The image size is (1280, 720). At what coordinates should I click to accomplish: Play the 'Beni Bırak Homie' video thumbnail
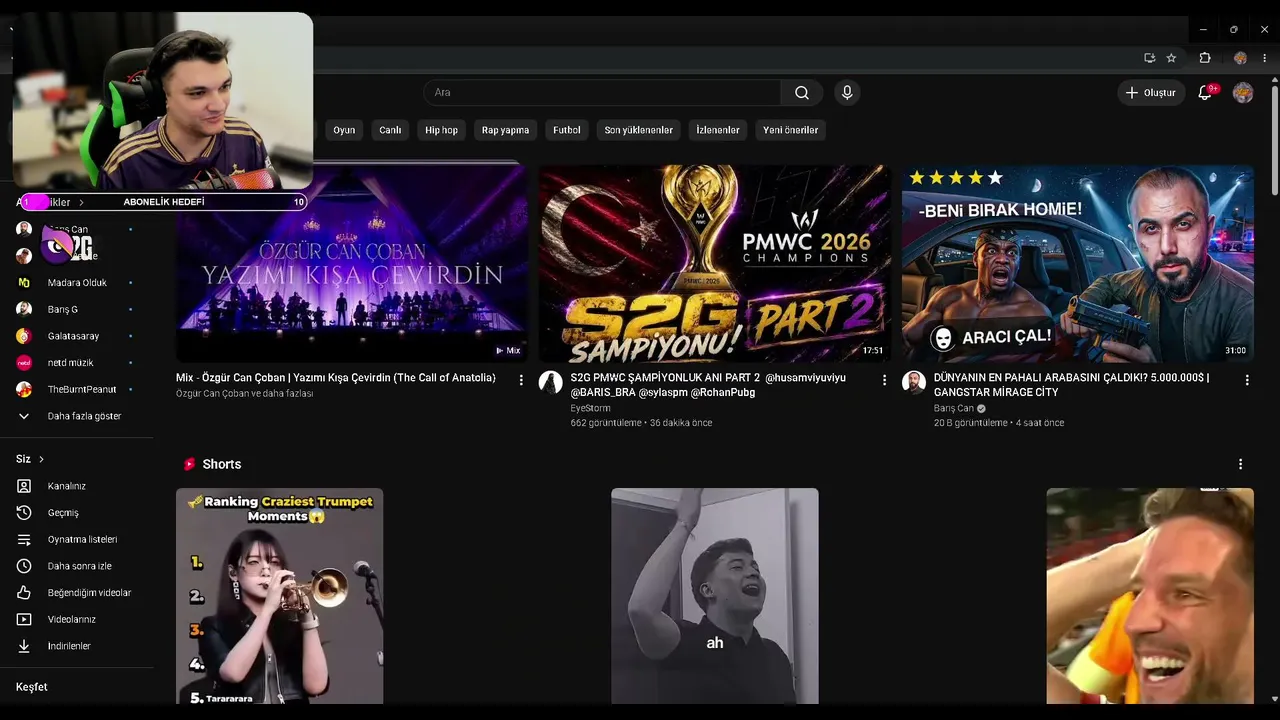(x=1078, y=263)
